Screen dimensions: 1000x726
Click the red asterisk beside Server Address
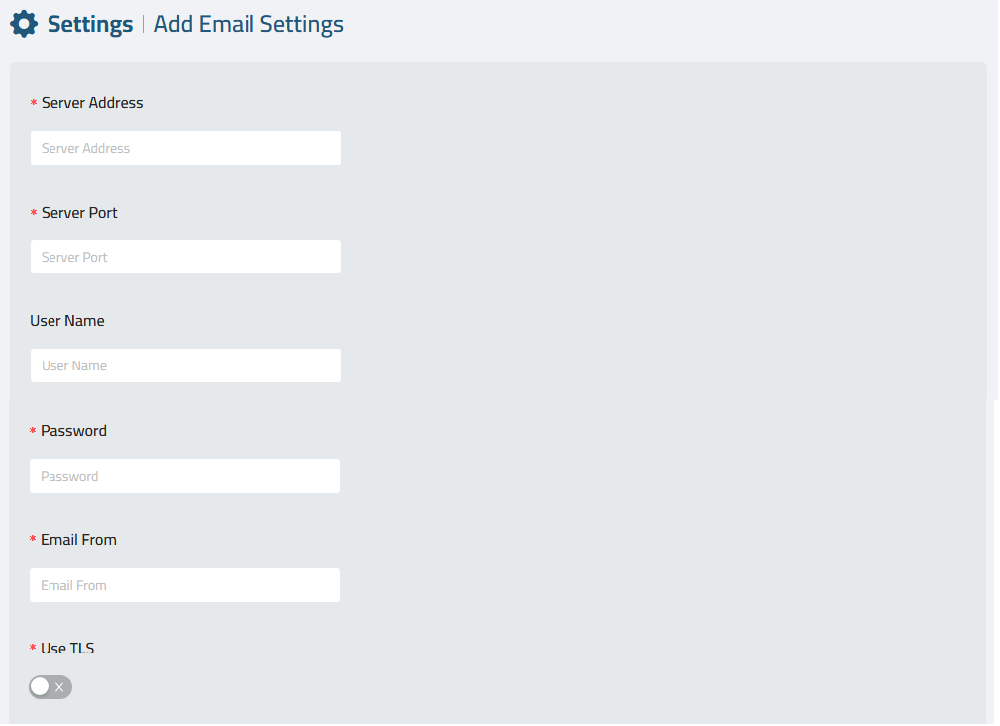point(34,103)
